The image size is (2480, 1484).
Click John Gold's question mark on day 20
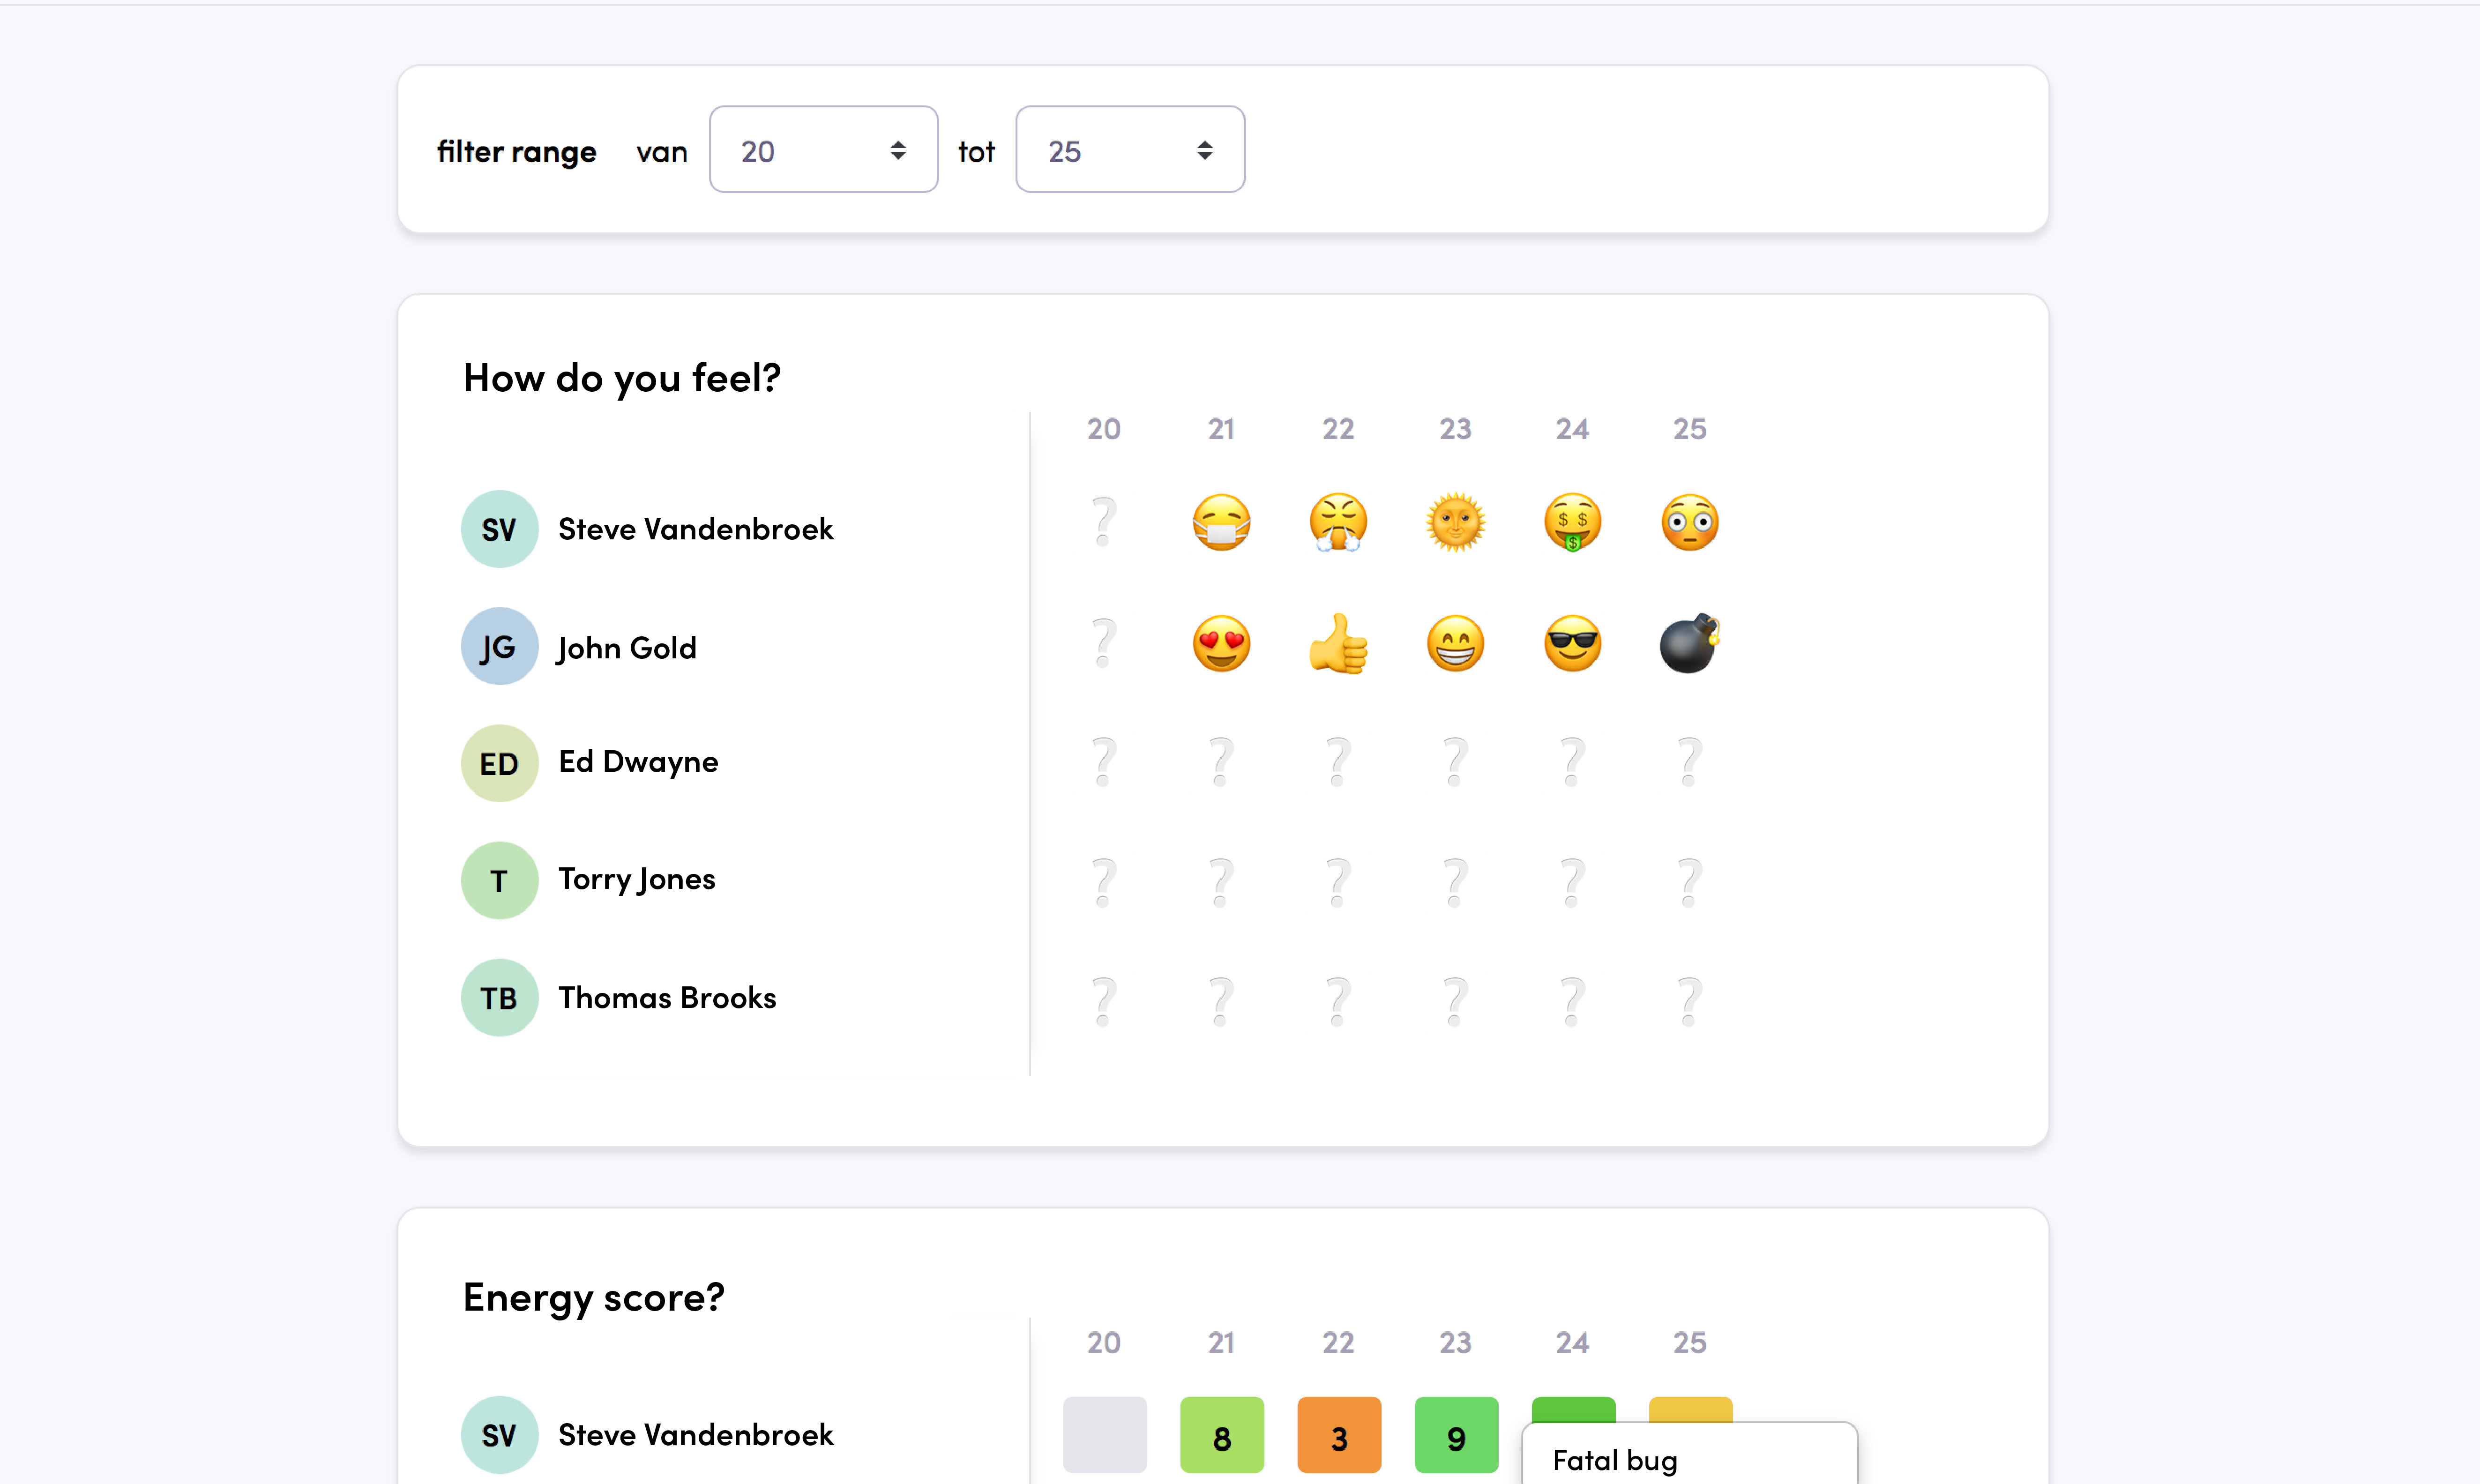pyautogui.click(x=1103, y=644)
